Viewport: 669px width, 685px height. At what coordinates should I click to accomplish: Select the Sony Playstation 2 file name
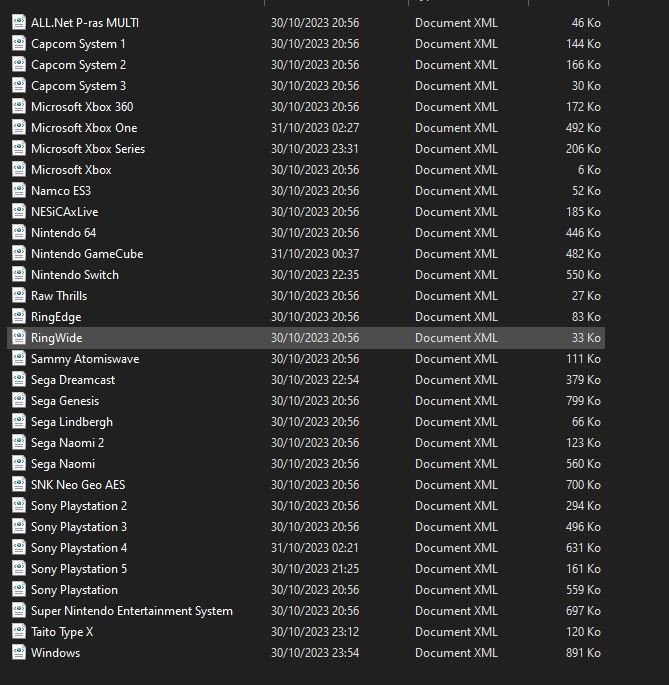click(79, 506)
